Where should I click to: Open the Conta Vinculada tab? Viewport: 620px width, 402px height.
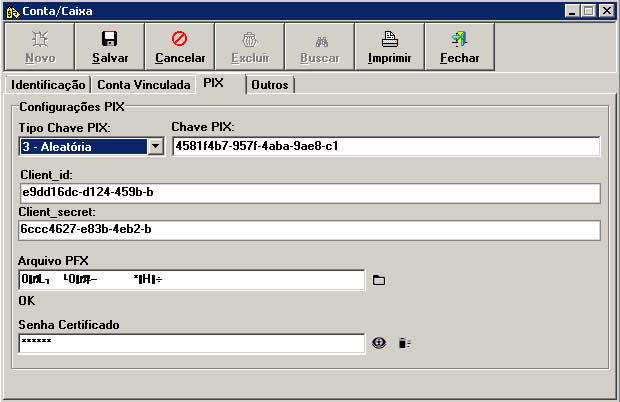tap(143, 85)
